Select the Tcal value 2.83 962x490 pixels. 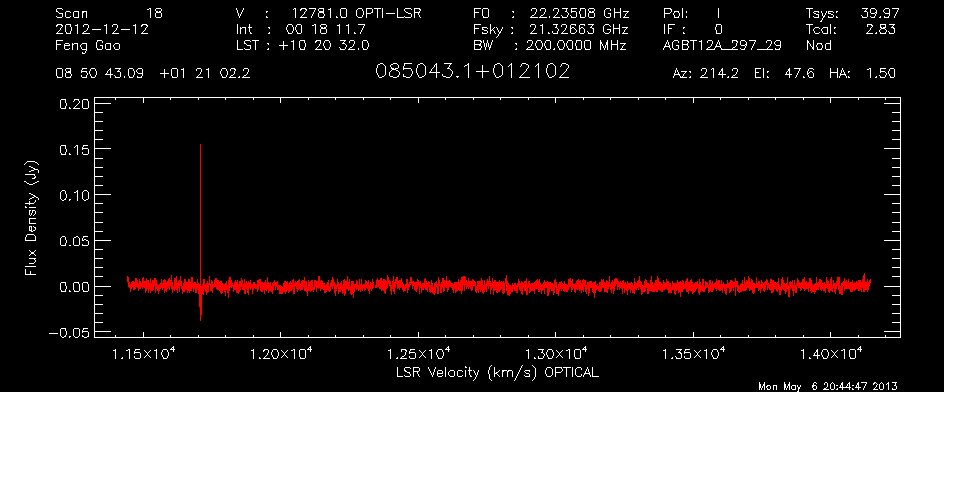[x=880, y=29]
